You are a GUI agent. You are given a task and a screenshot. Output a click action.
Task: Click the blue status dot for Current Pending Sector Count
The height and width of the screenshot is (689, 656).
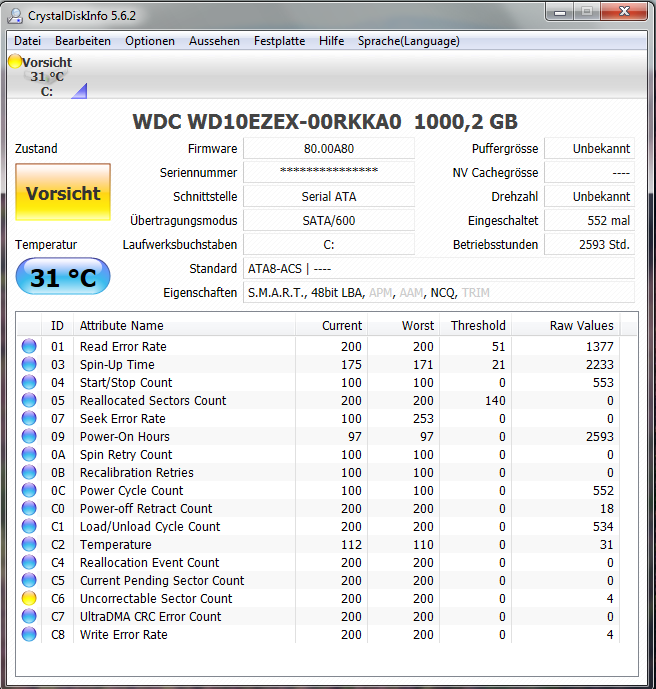[29, 580]
